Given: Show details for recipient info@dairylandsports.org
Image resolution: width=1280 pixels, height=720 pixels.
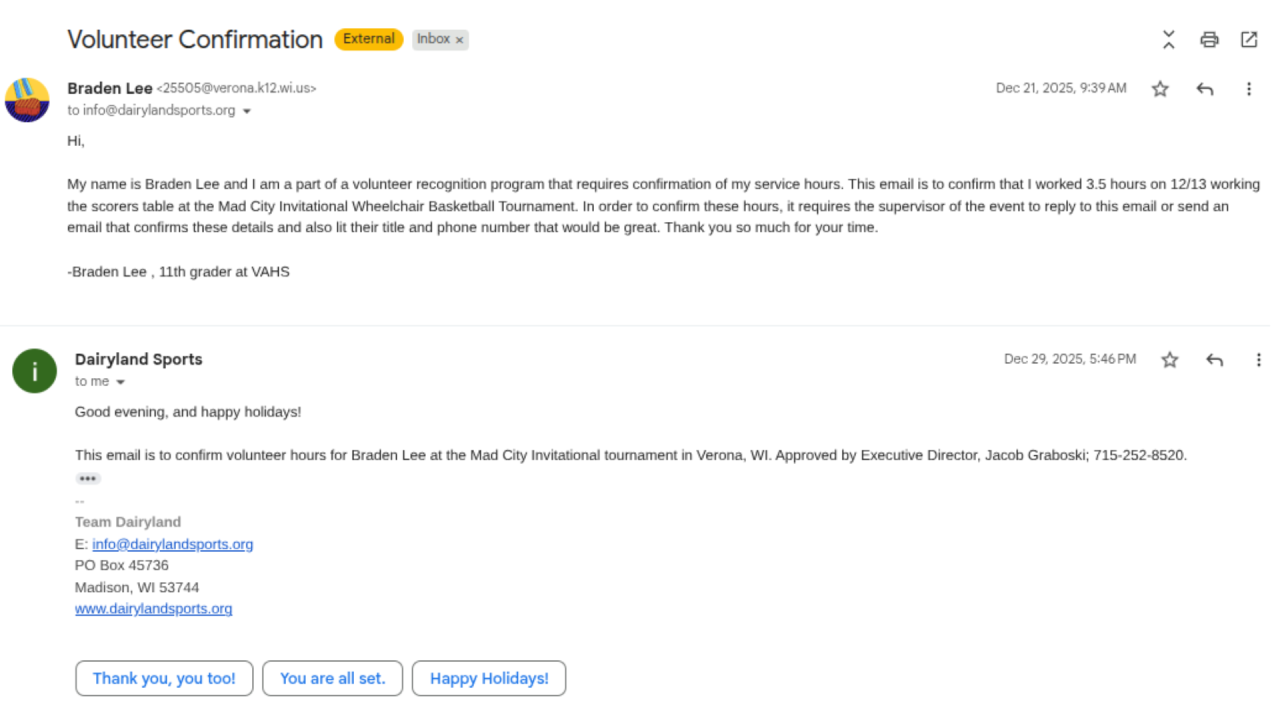Looking at the screenshot, I should (247, 111).
